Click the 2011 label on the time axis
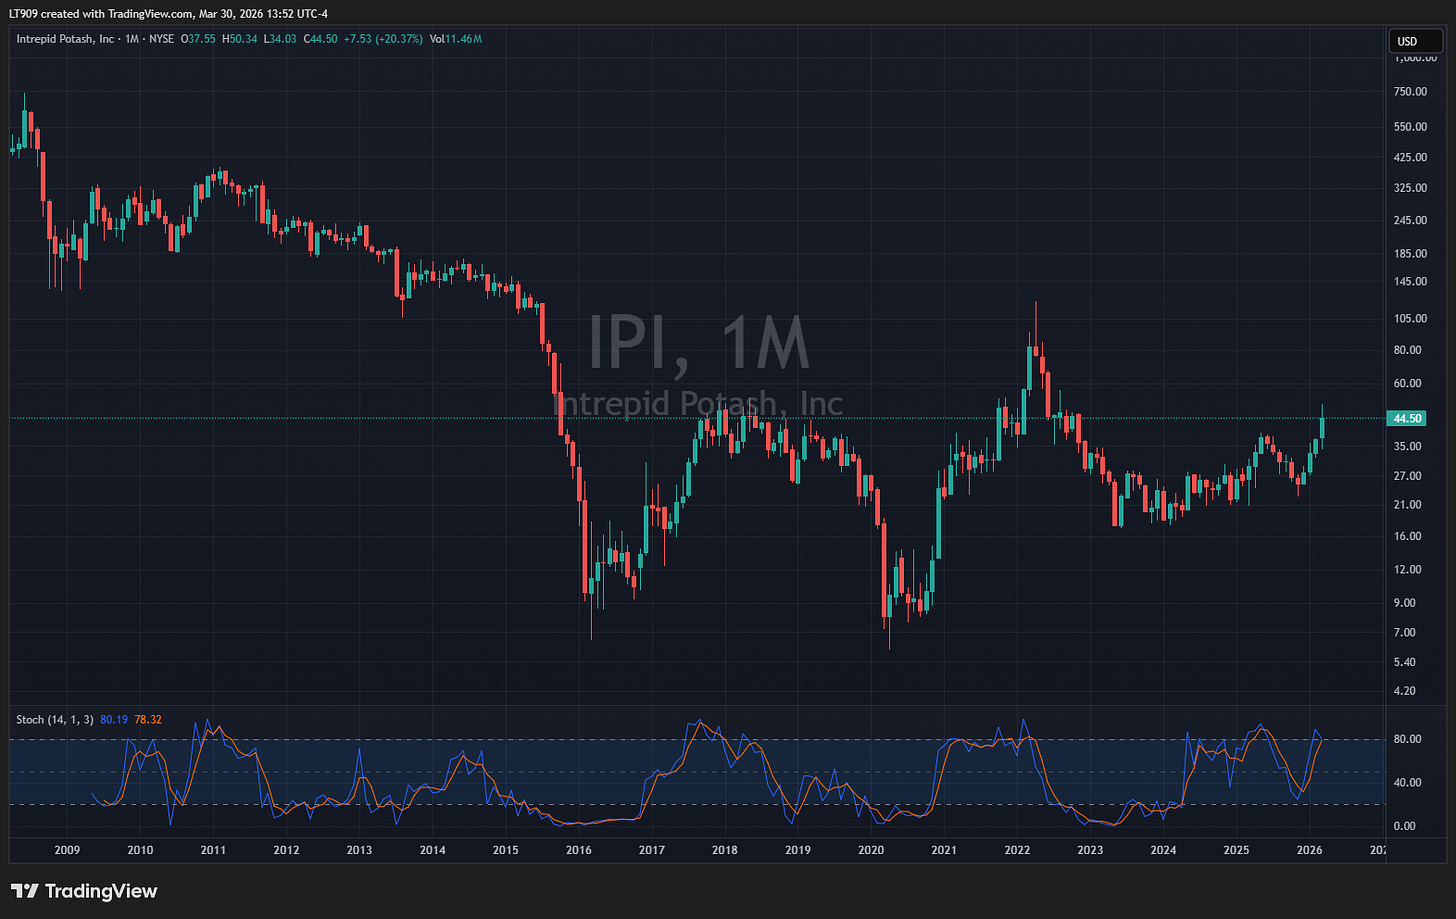 click(x=213, y=850)
